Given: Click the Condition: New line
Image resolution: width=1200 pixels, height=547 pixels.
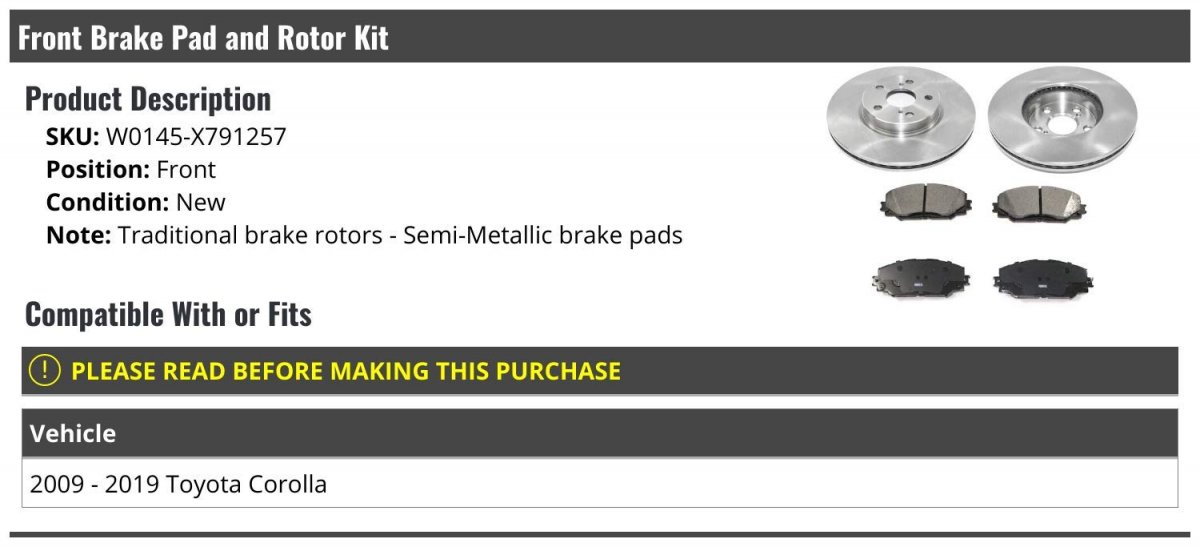Looking at the screenshot, I should tap(136, 203).
